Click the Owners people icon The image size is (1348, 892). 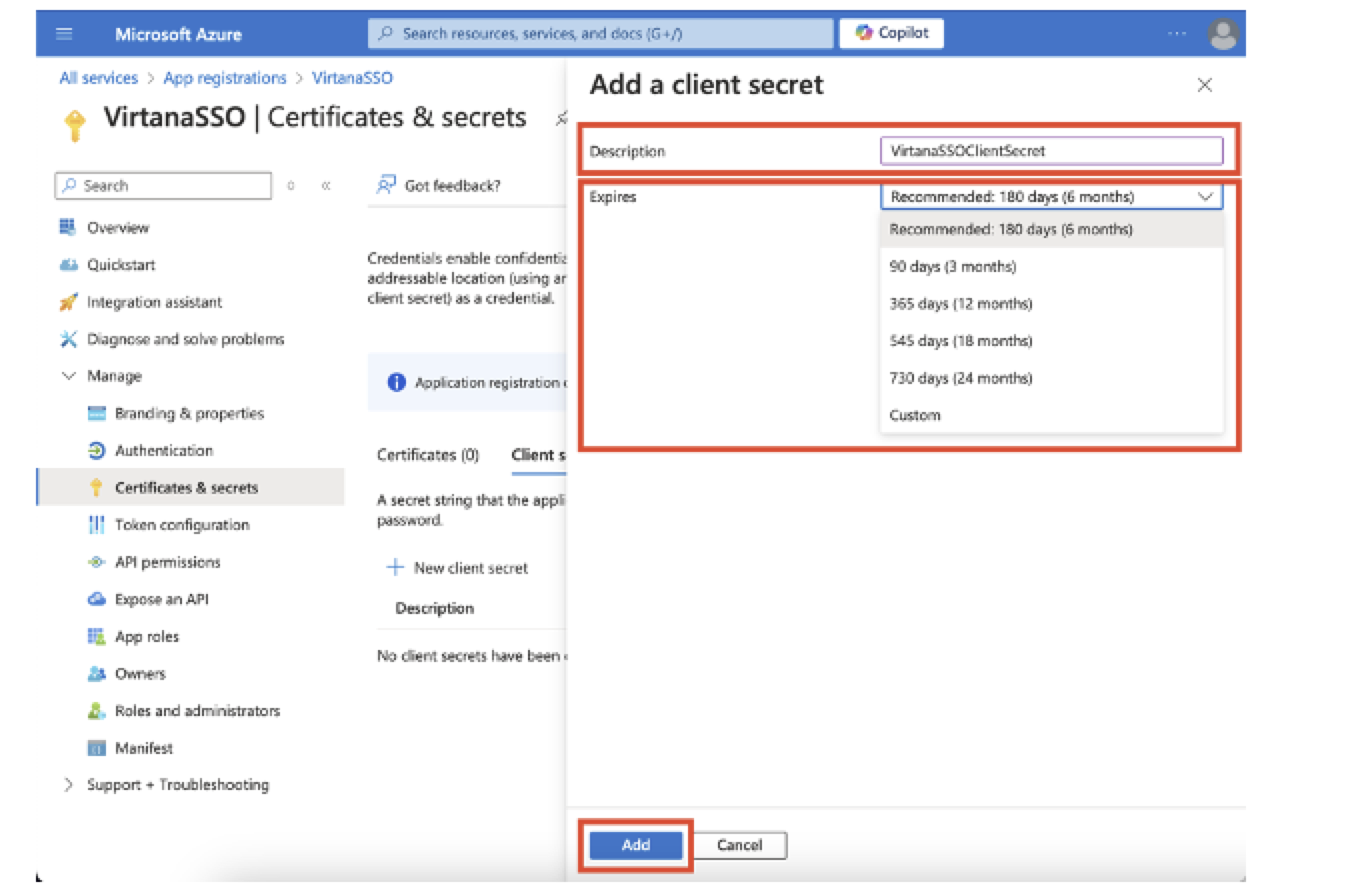pyautogui.click(x=97, y=674)
